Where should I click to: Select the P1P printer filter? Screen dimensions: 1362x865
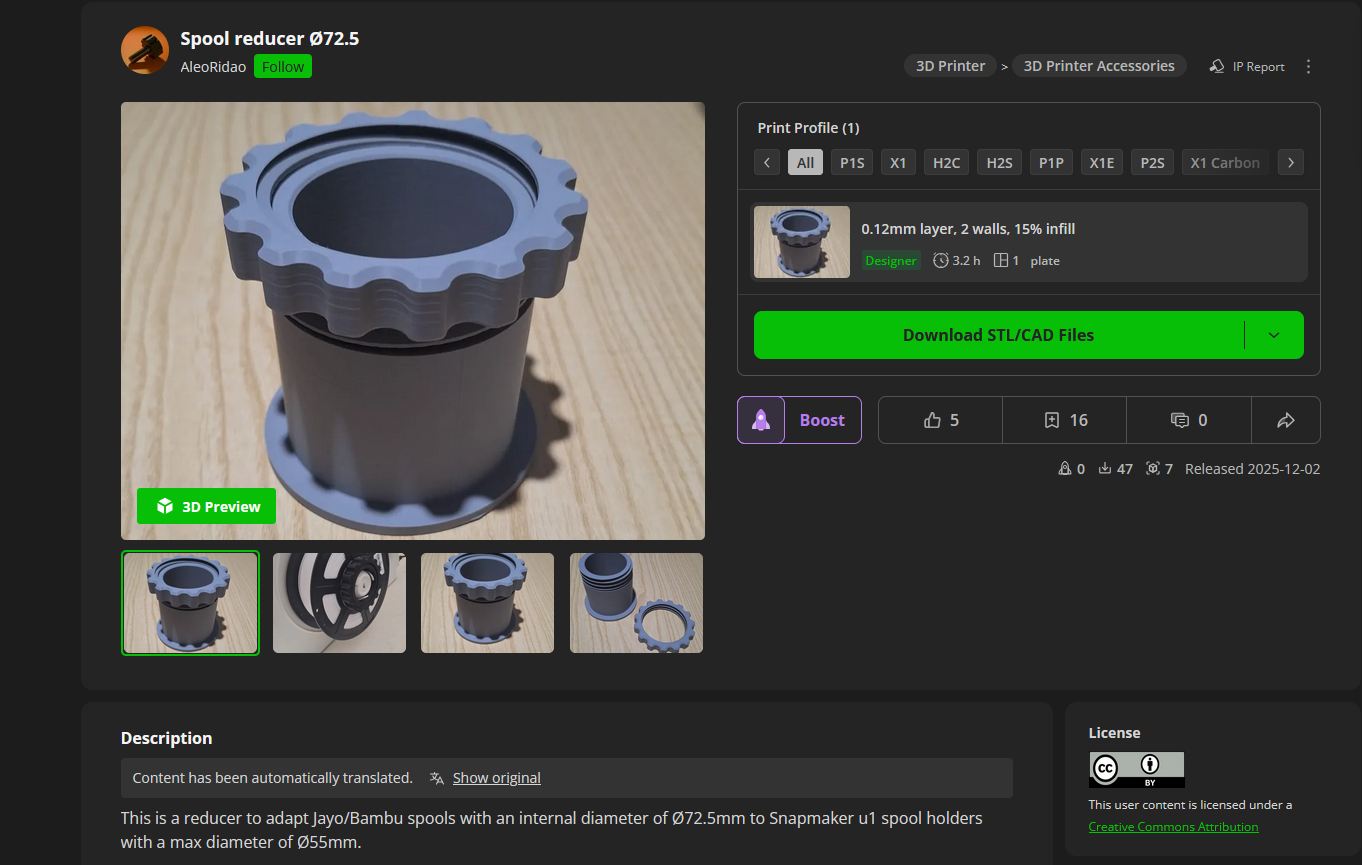(x=1051, y=163)
